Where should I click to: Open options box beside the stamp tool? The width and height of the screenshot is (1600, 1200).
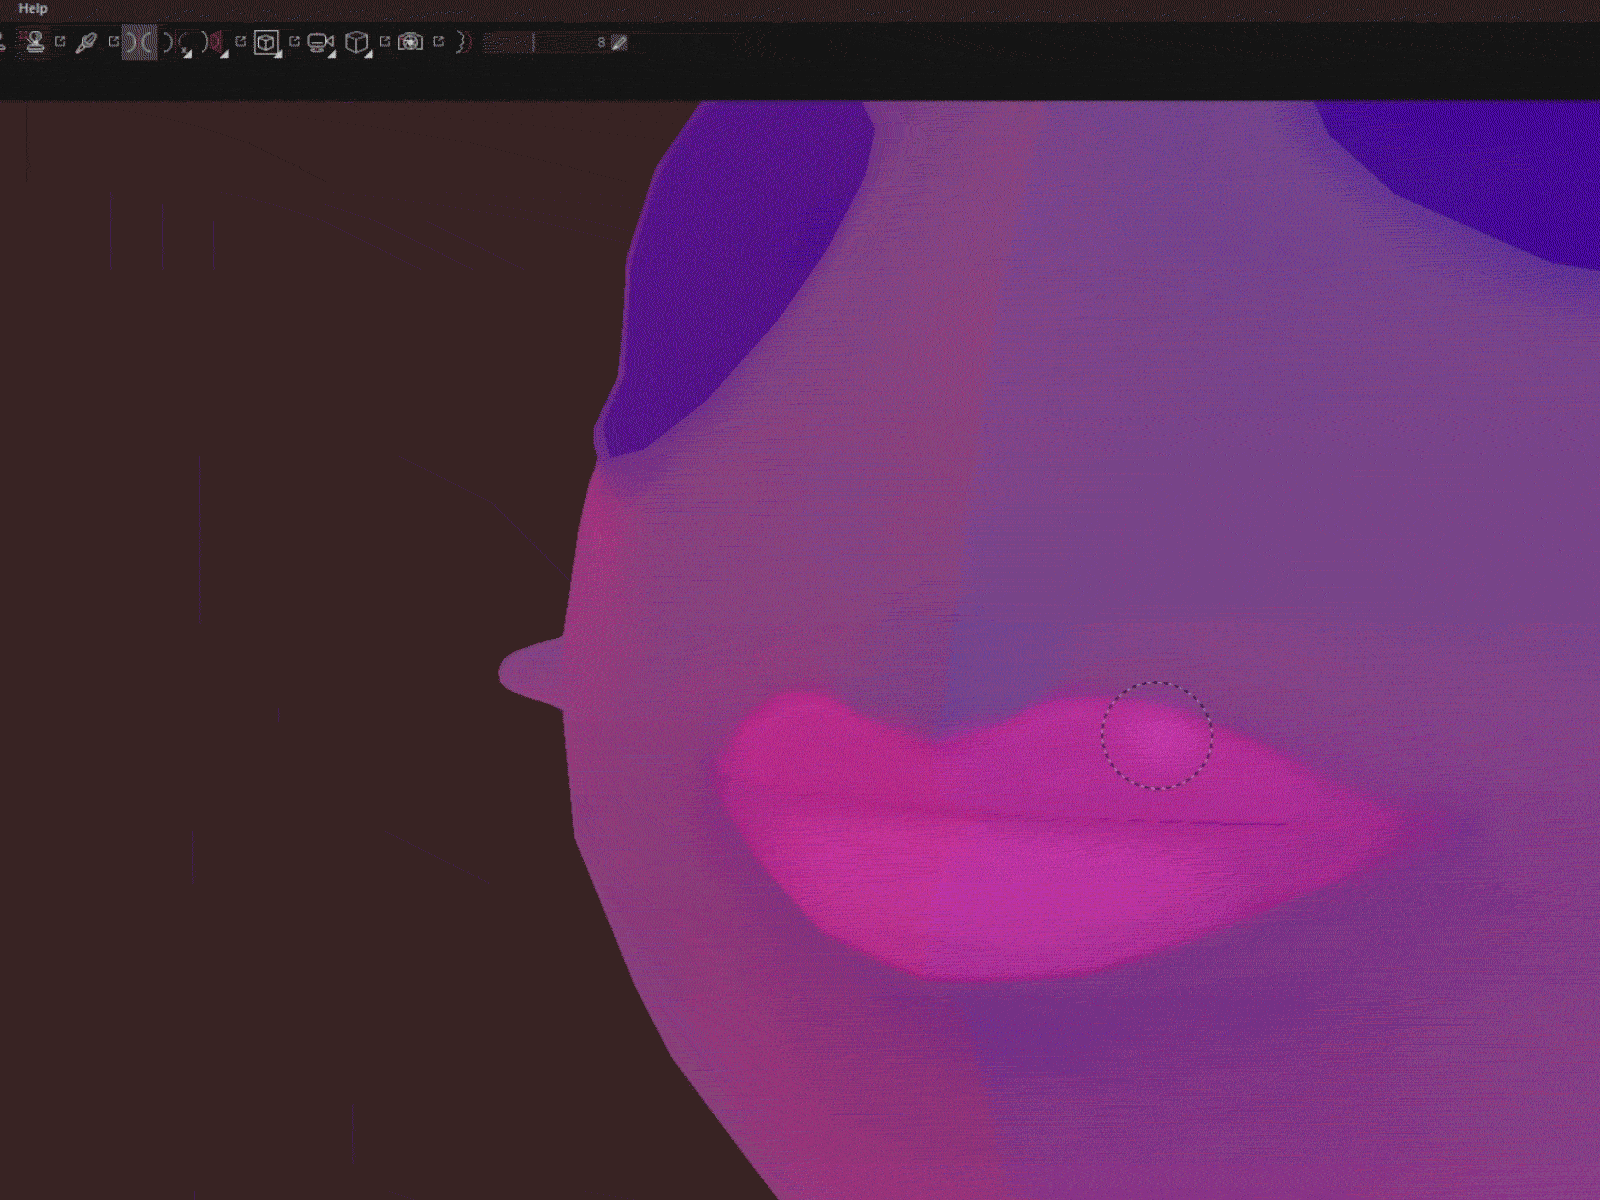click(60, 42)
